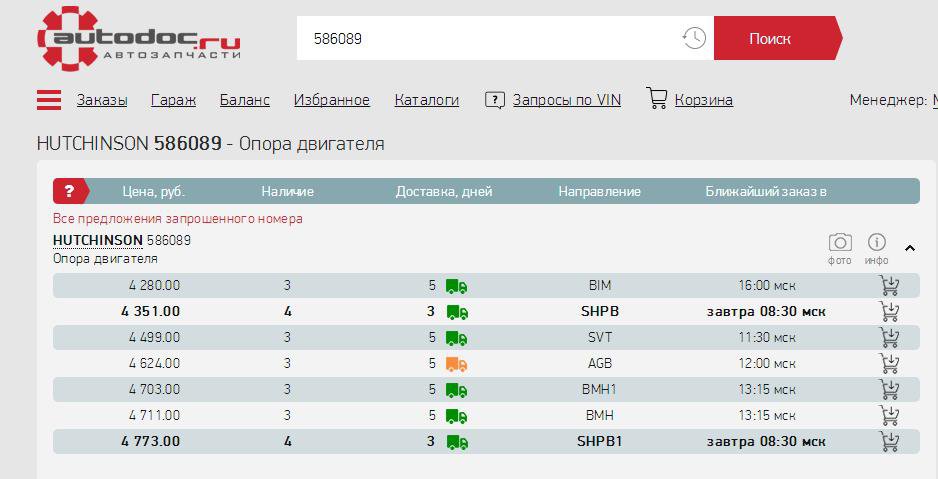938x479 pixels.
Task: Open Запросы по VIN link
Action: 567,100
